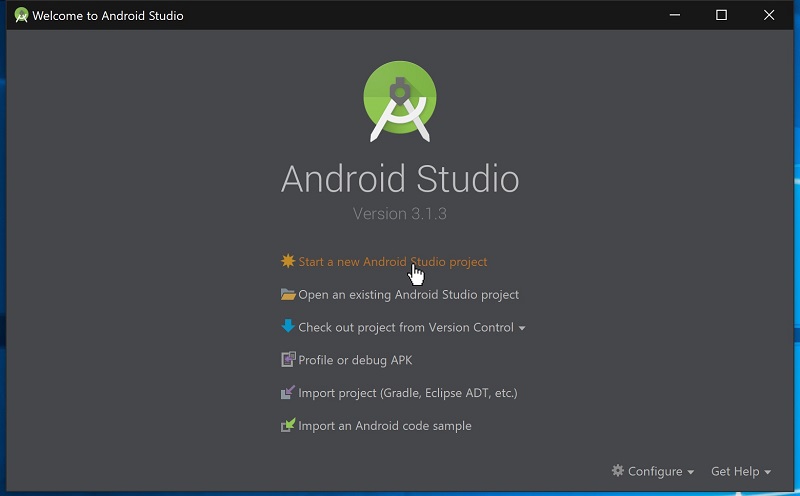This screenshot has width=800, height=496.
Task: Click the Profile or debug APK icon
Action: pos(288,360)
